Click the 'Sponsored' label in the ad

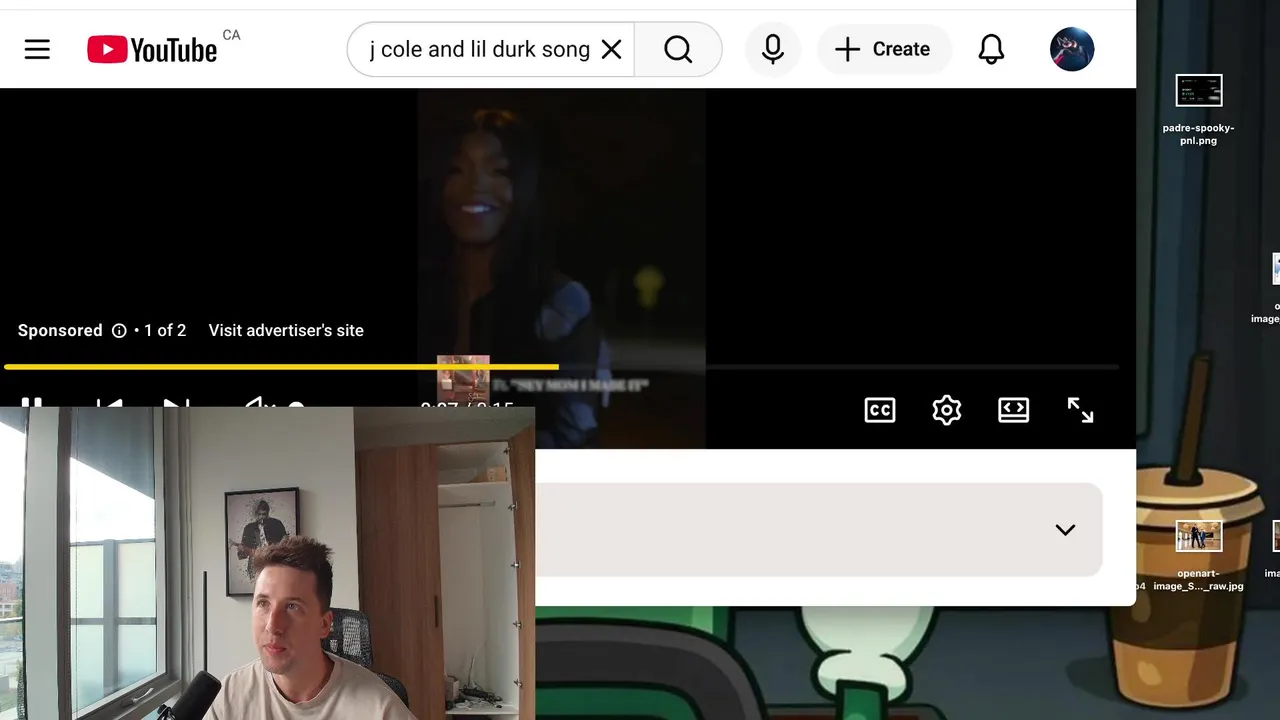coord(60,330)
